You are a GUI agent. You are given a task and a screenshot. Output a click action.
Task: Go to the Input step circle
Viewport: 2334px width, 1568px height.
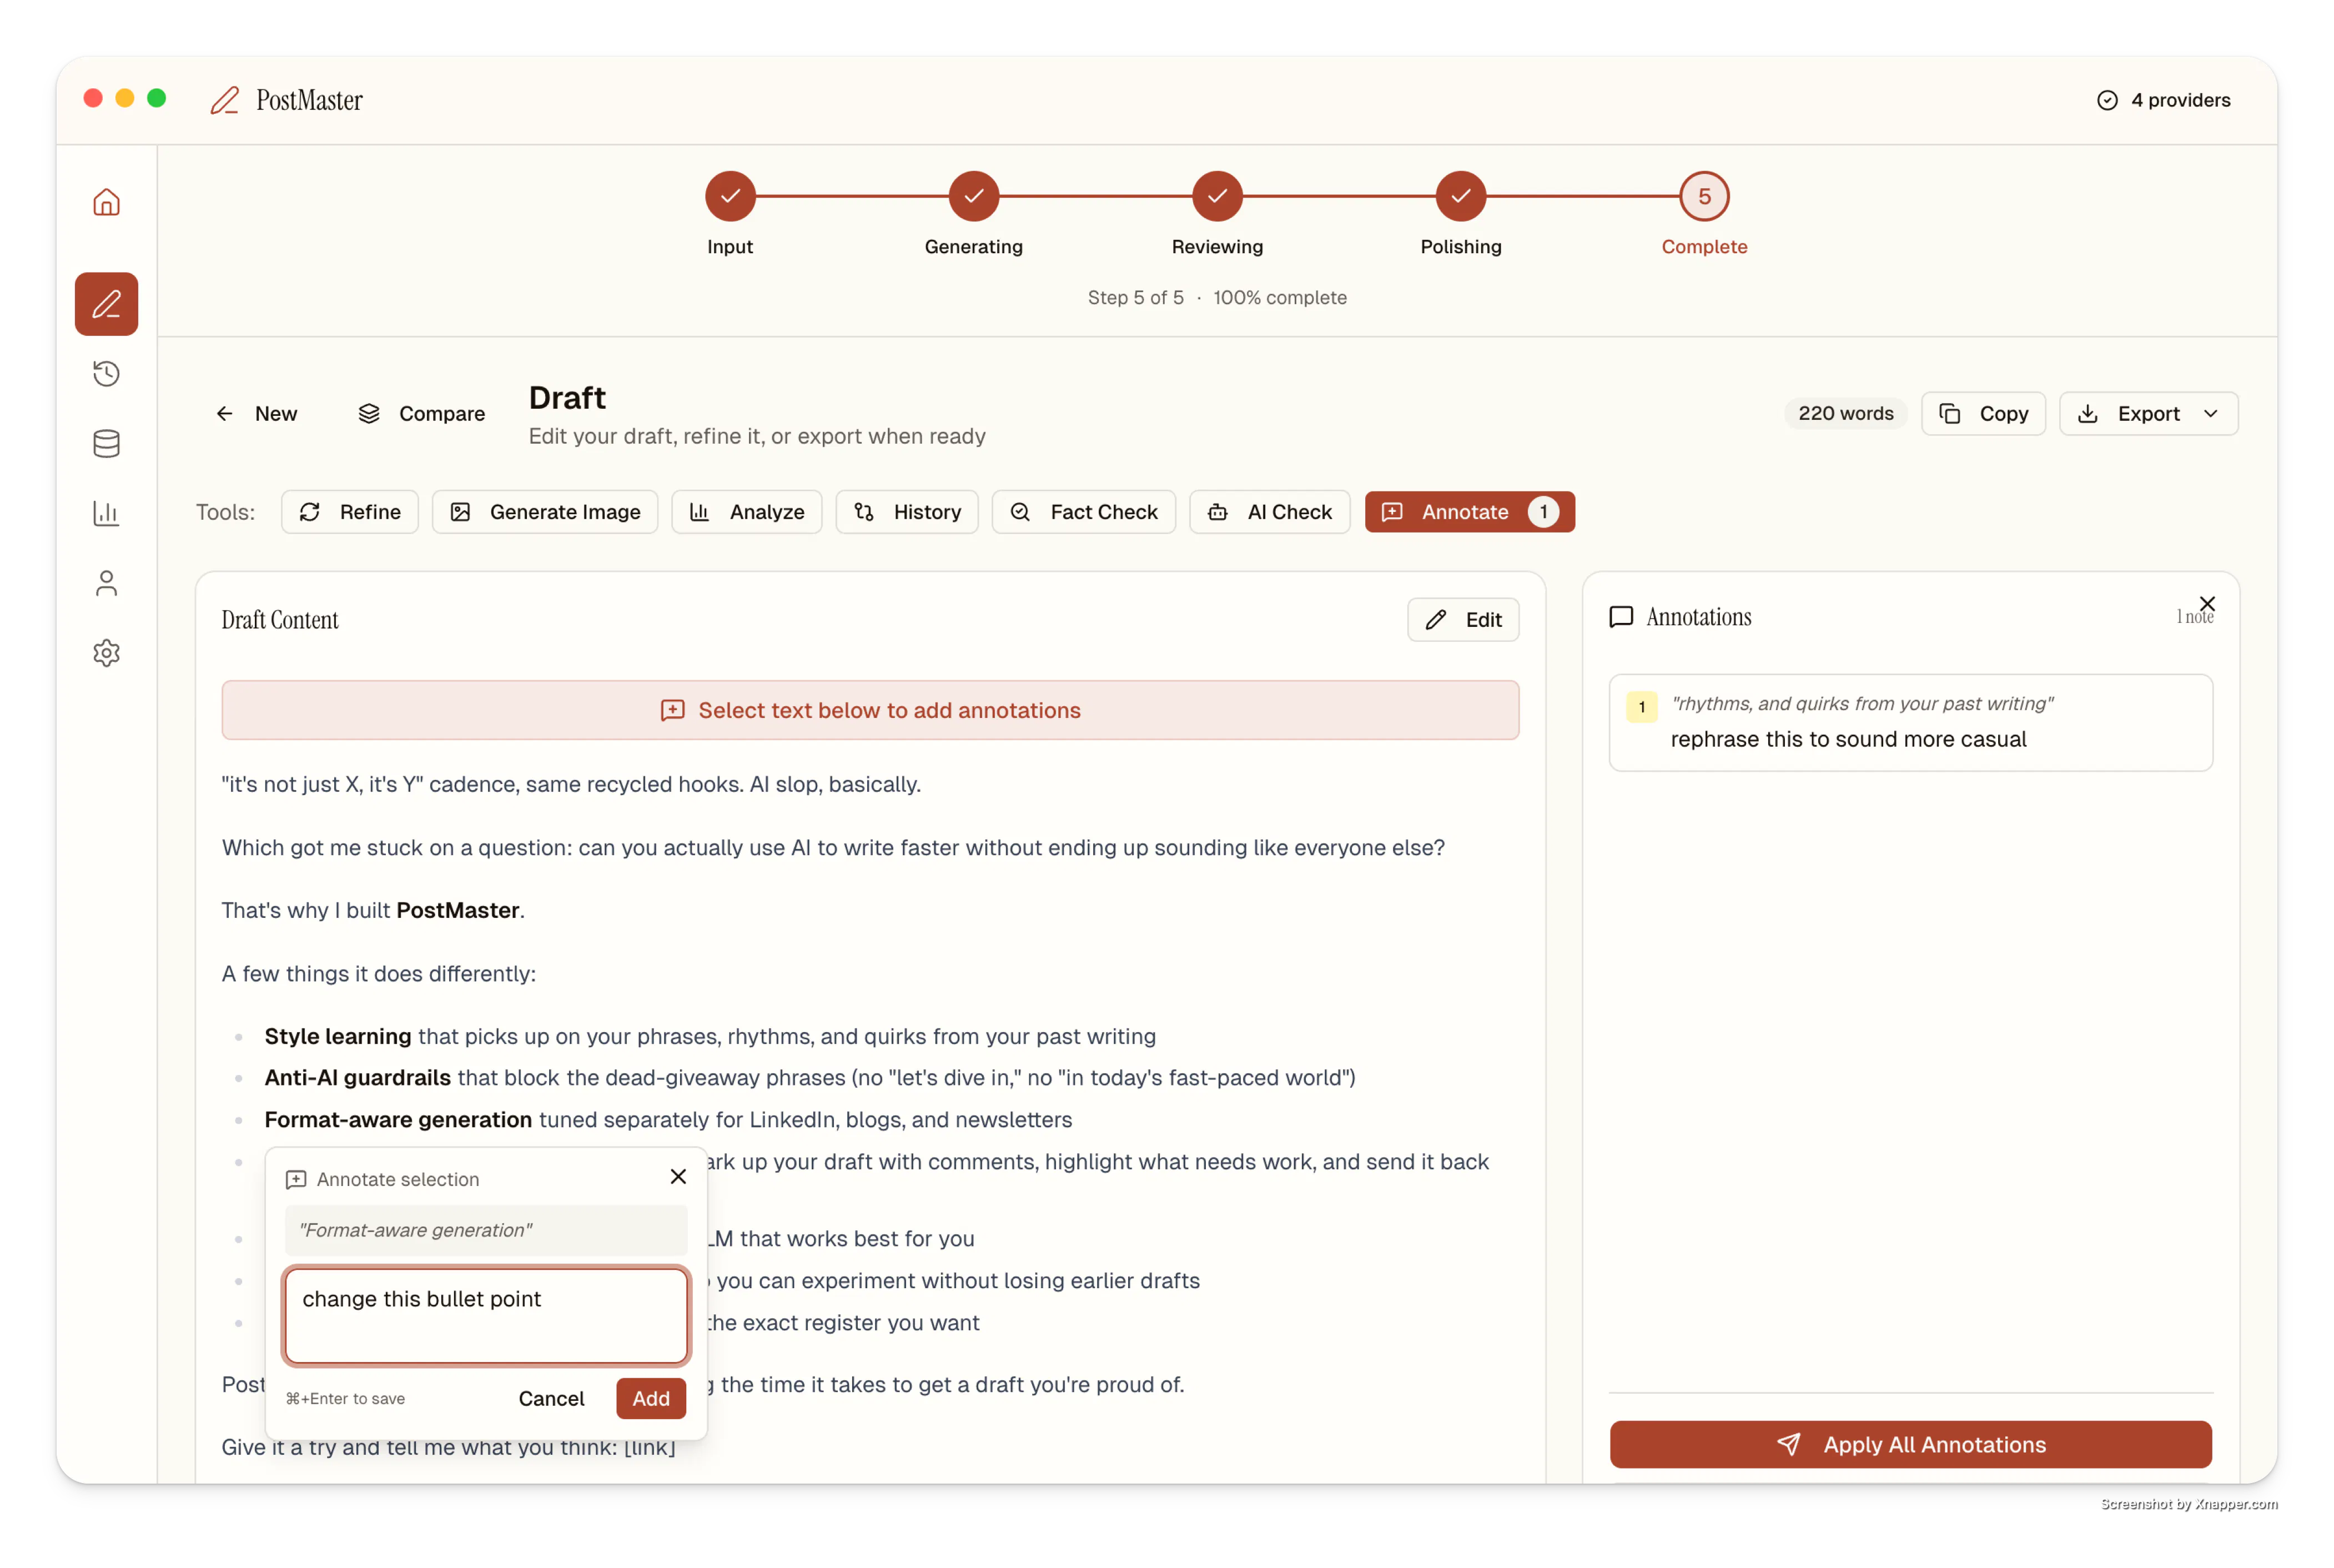(x=730, y=196)
